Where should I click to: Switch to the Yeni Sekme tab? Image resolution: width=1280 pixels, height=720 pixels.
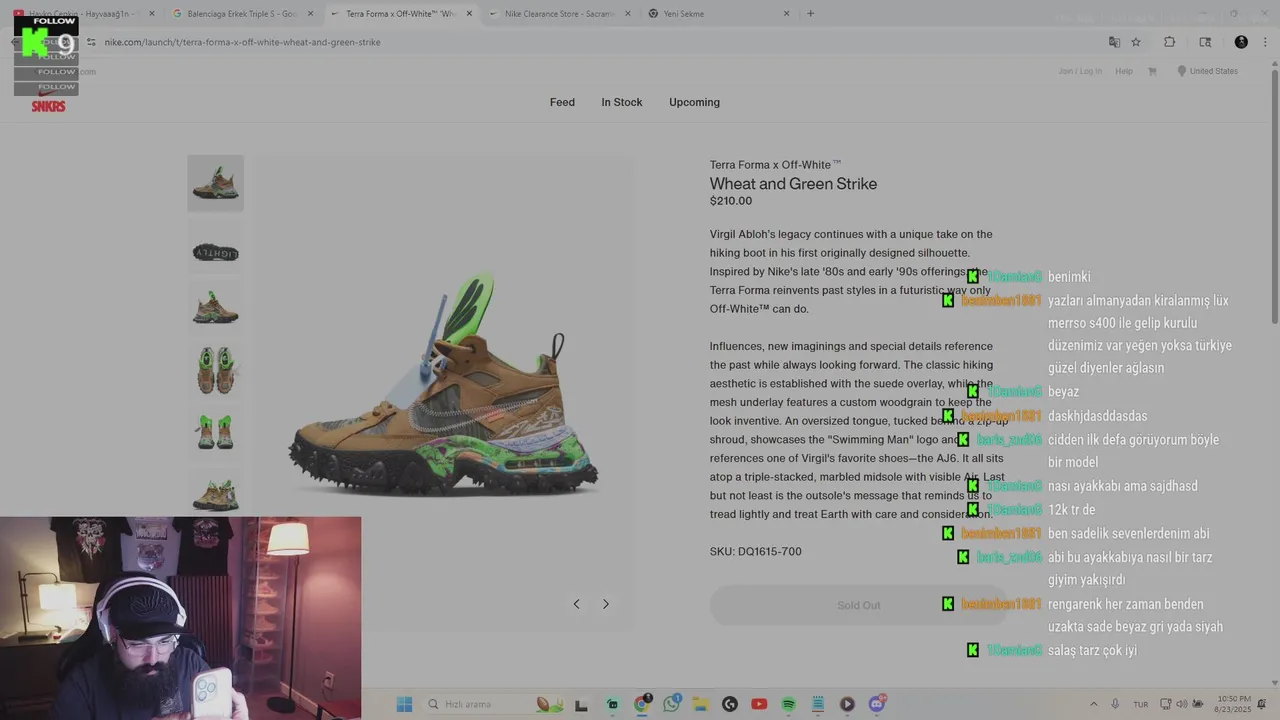tap(719, 14)
